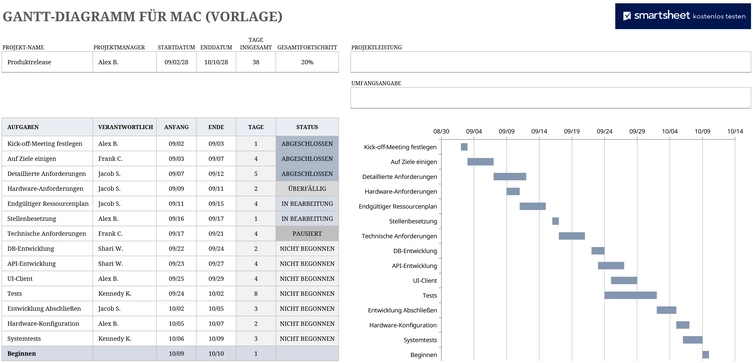The height and width of the screenshot is (363, 753).
Task: Select Frank C. in Auf Ziele einigen row
Action: tap(125, 158)
